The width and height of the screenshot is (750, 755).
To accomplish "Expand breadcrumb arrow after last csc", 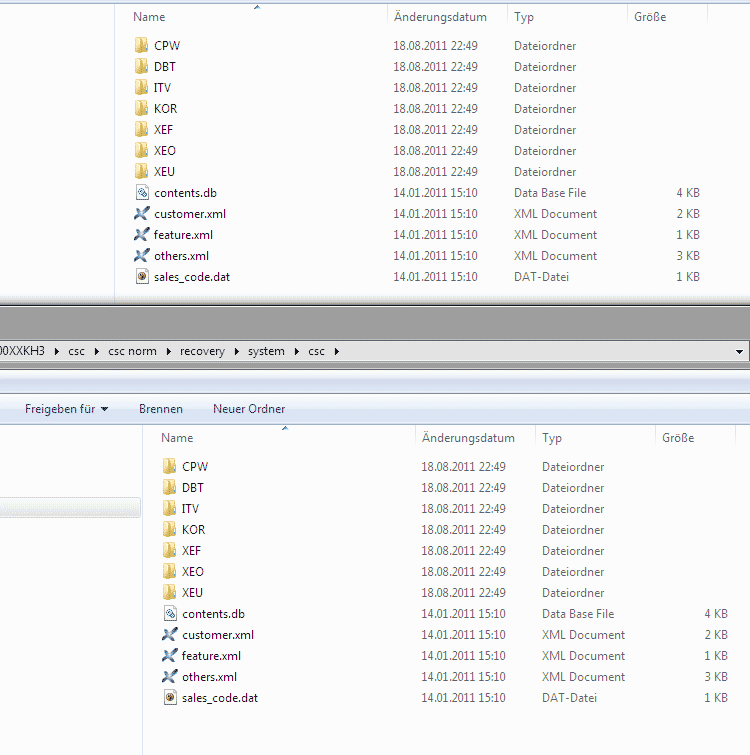I will (336, 351).
